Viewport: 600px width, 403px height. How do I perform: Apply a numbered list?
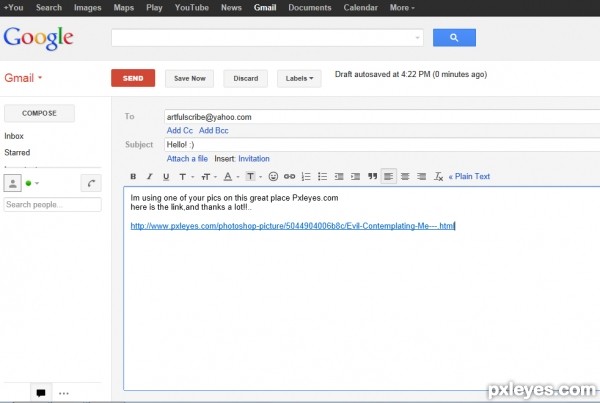pos(306,176)
